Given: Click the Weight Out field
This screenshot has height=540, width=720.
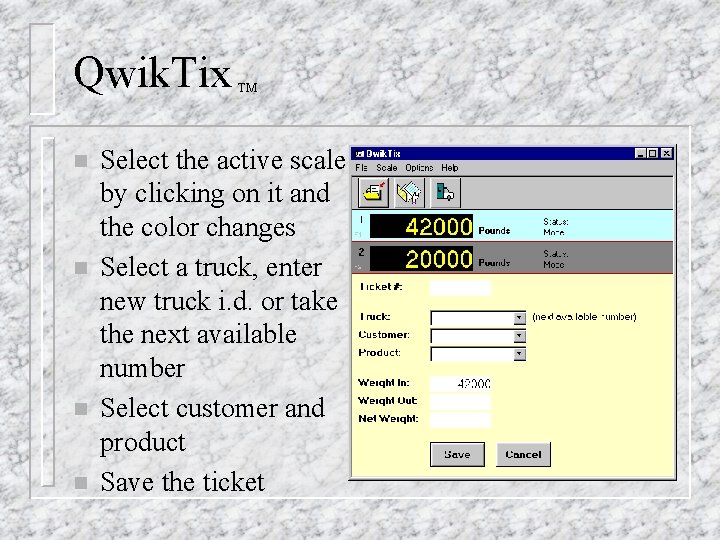Looking at the screenshot, I should pyautogui.click(x=460, y=402).
